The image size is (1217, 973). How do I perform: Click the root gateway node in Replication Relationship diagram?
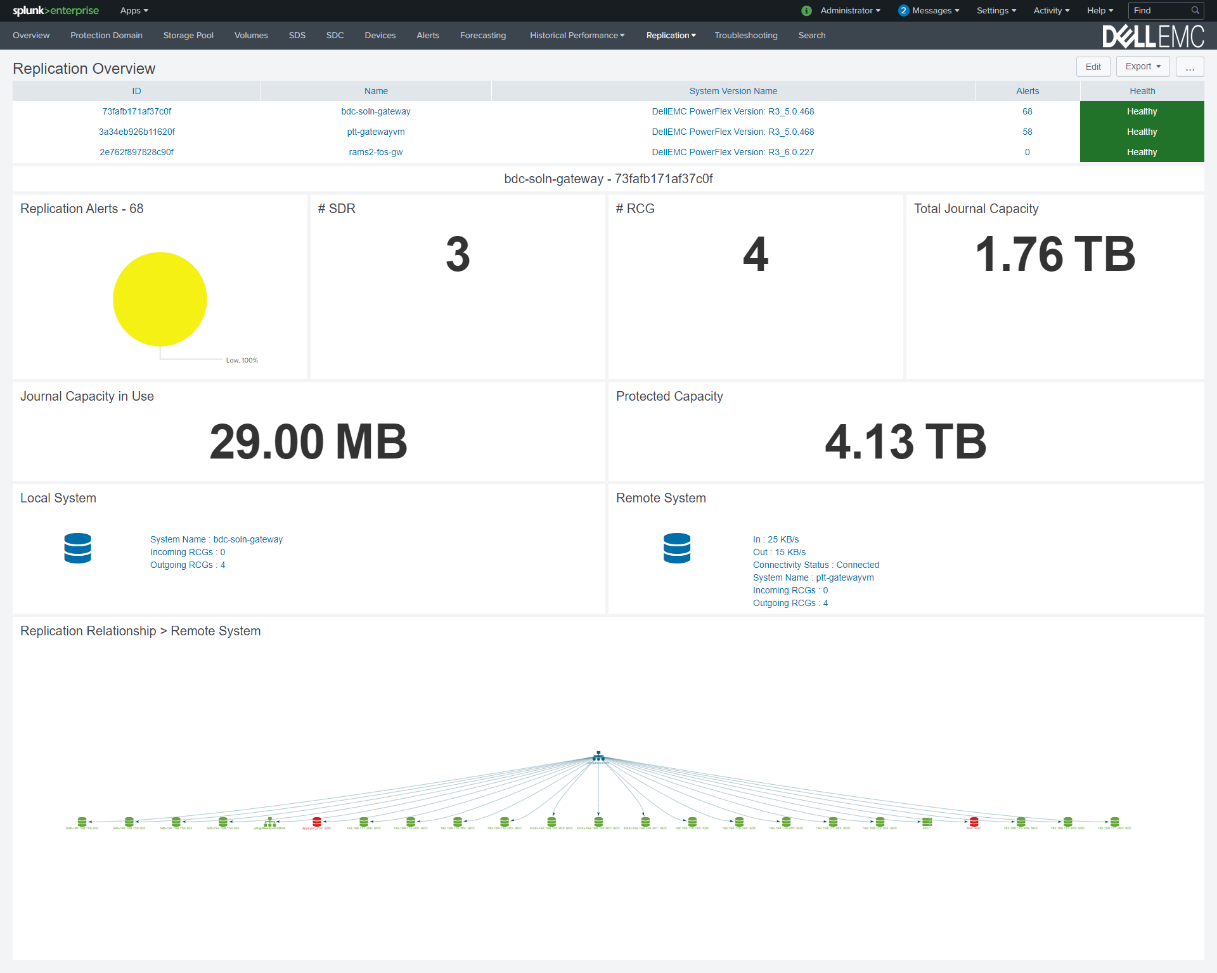click(x=597, y=757)
